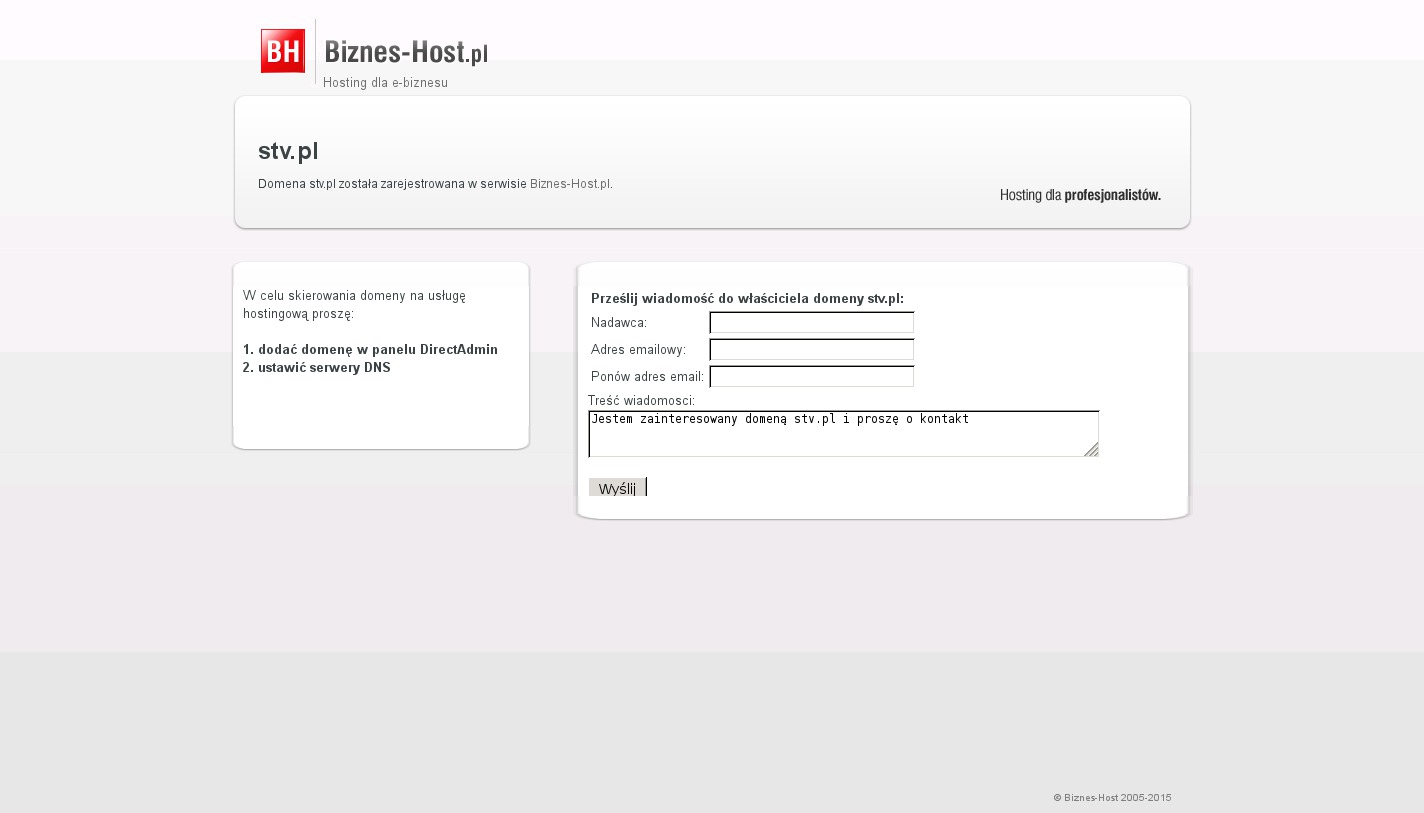Viewport: 1424px width, 813px height.
Task: Click the Biznes-Host.pl header logo text
Action: [x=406, y=52]
